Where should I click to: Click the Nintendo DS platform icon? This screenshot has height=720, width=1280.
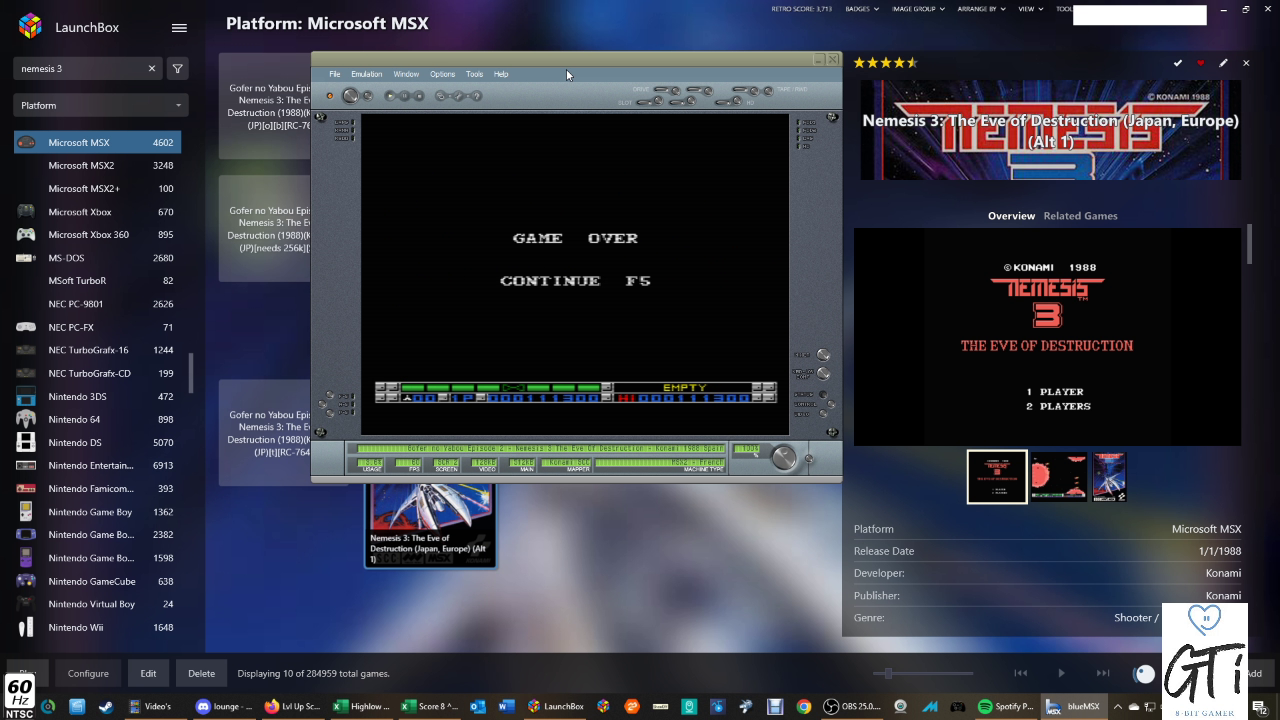pos(26,443)
